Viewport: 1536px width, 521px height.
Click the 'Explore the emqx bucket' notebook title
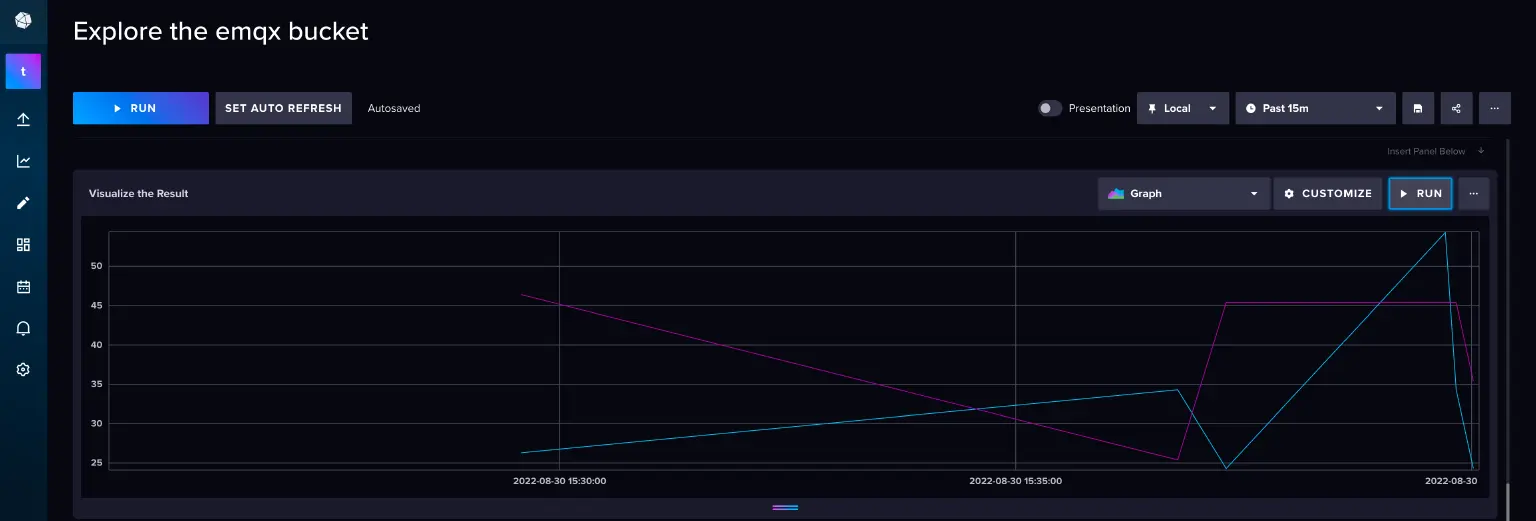click(221, 31)
